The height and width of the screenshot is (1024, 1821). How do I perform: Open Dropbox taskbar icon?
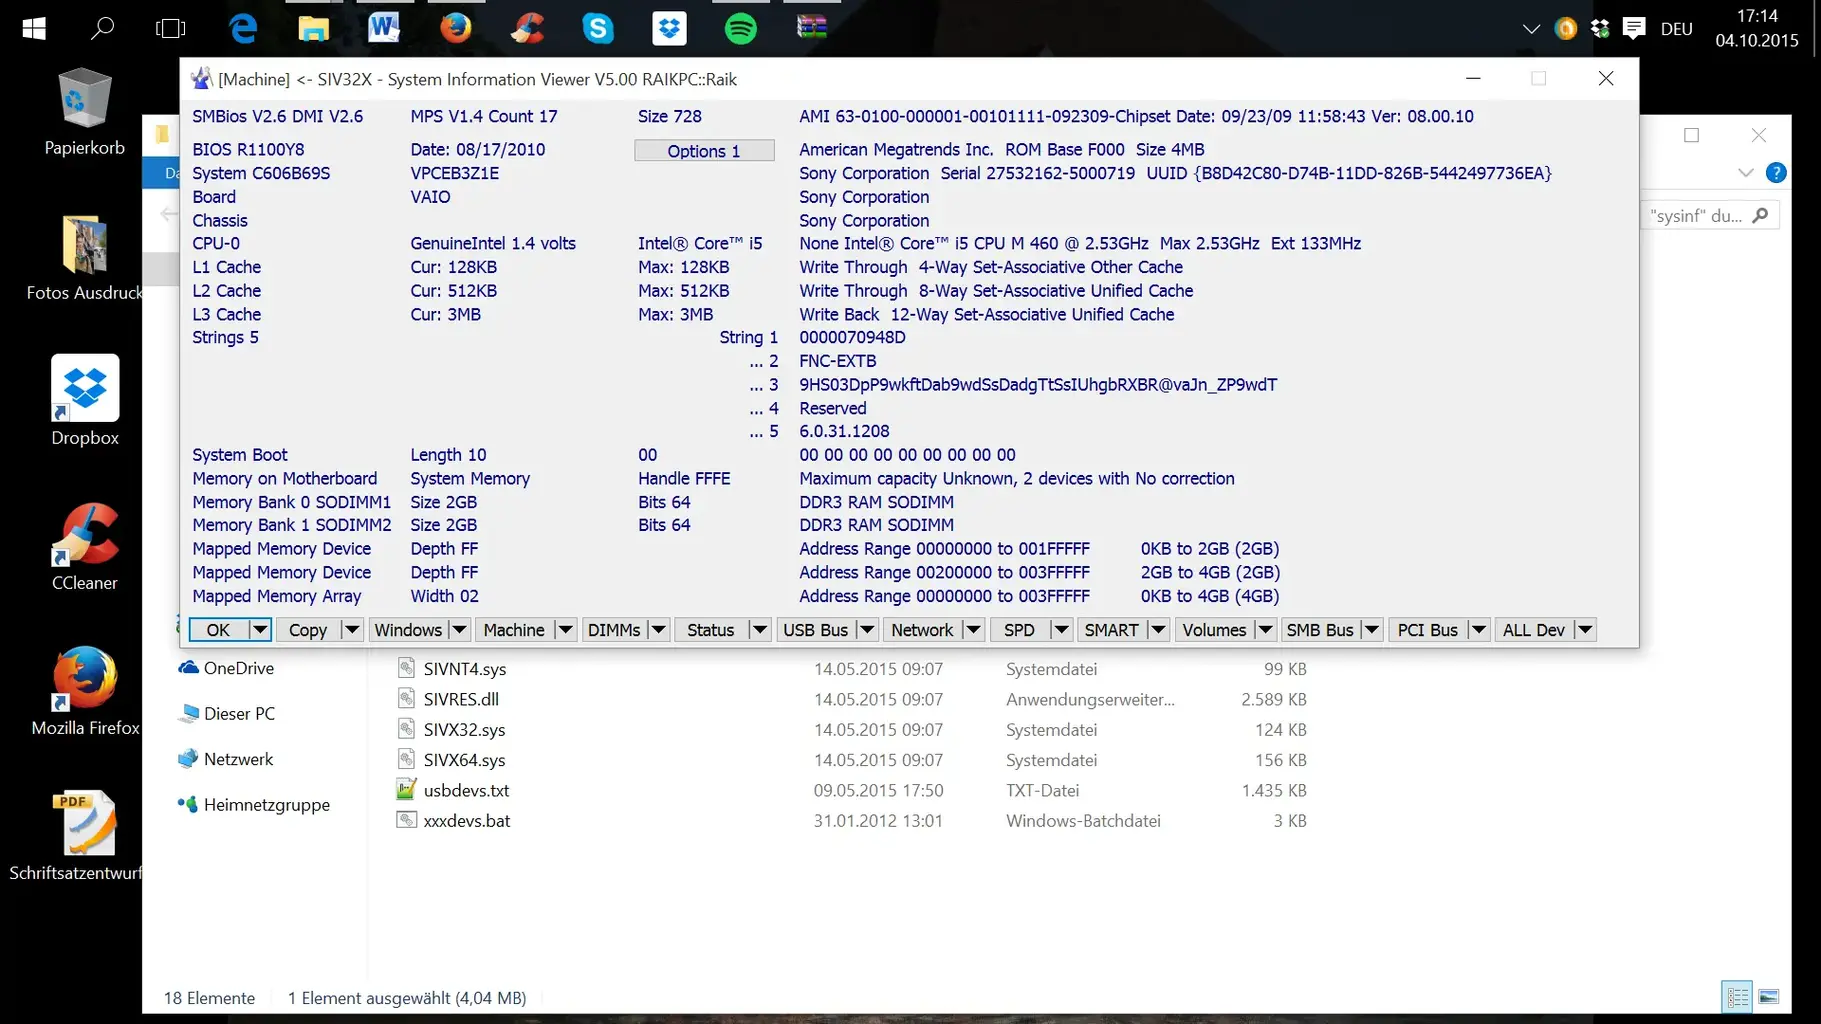[x=669, y=28]
